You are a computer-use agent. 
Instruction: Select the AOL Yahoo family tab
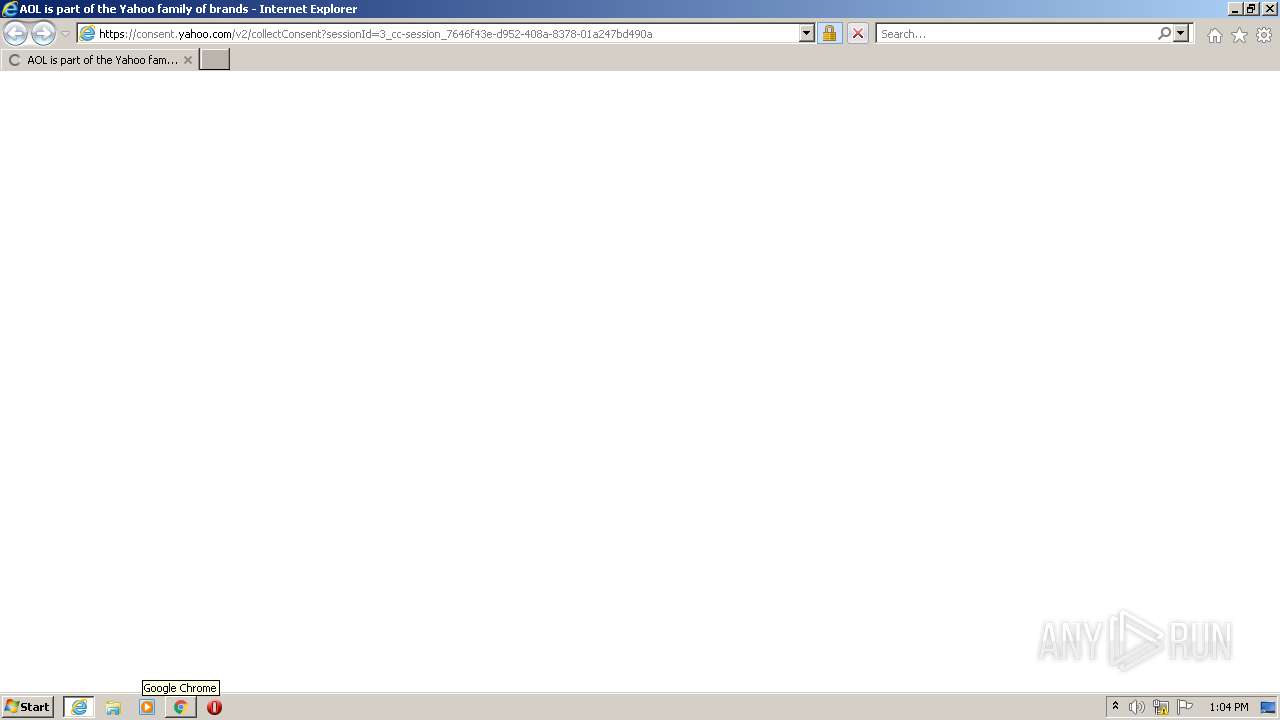click(x=100, y=60)
